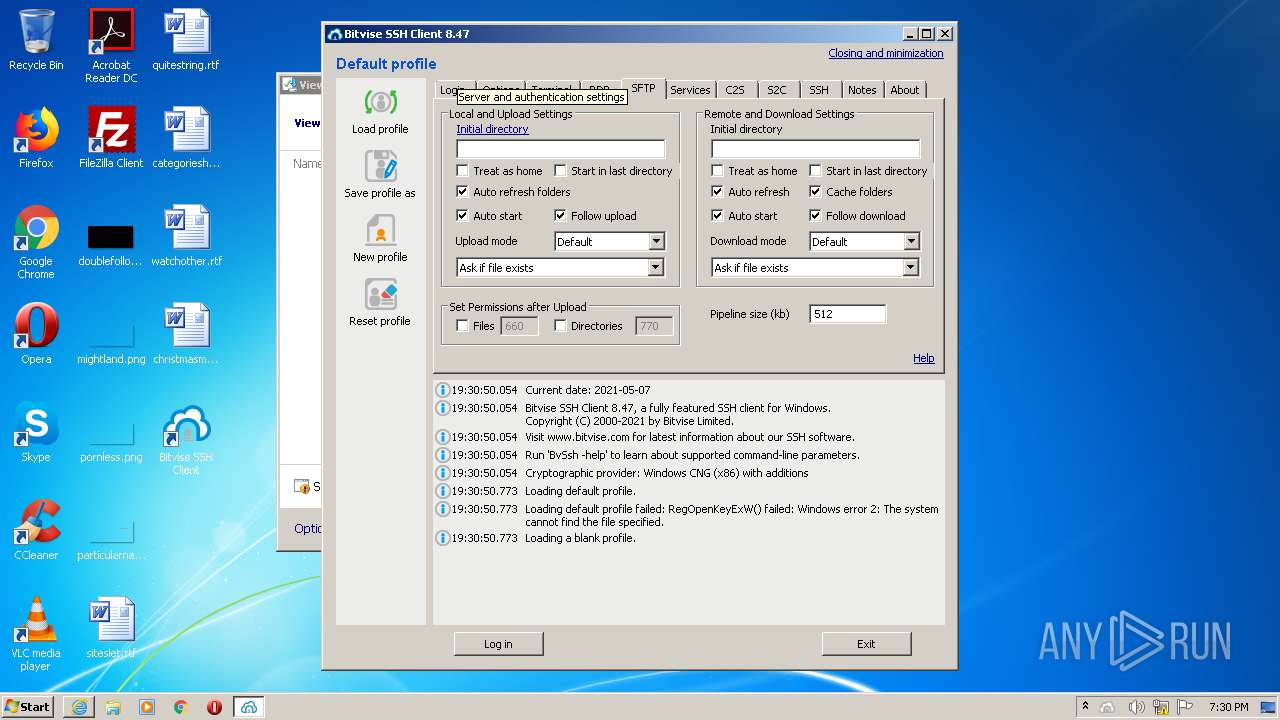Select watchother.rtf desktop file
The width and height of the screenshot is (1280, 720).
coord(186,237)
